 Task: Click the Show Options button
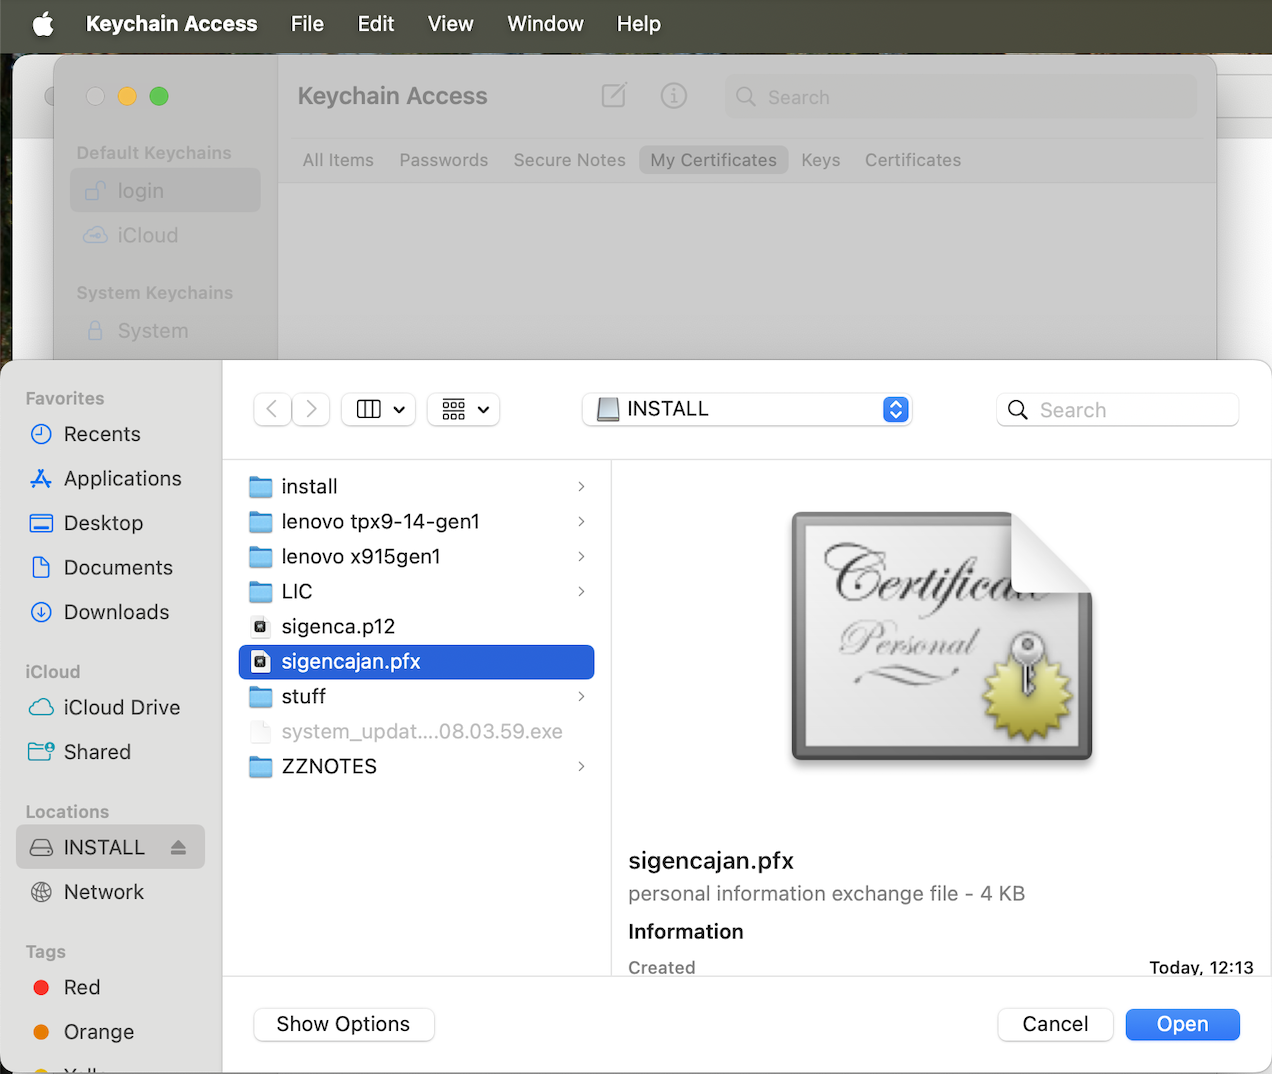pyautogui.click(x=343, y=1024)
